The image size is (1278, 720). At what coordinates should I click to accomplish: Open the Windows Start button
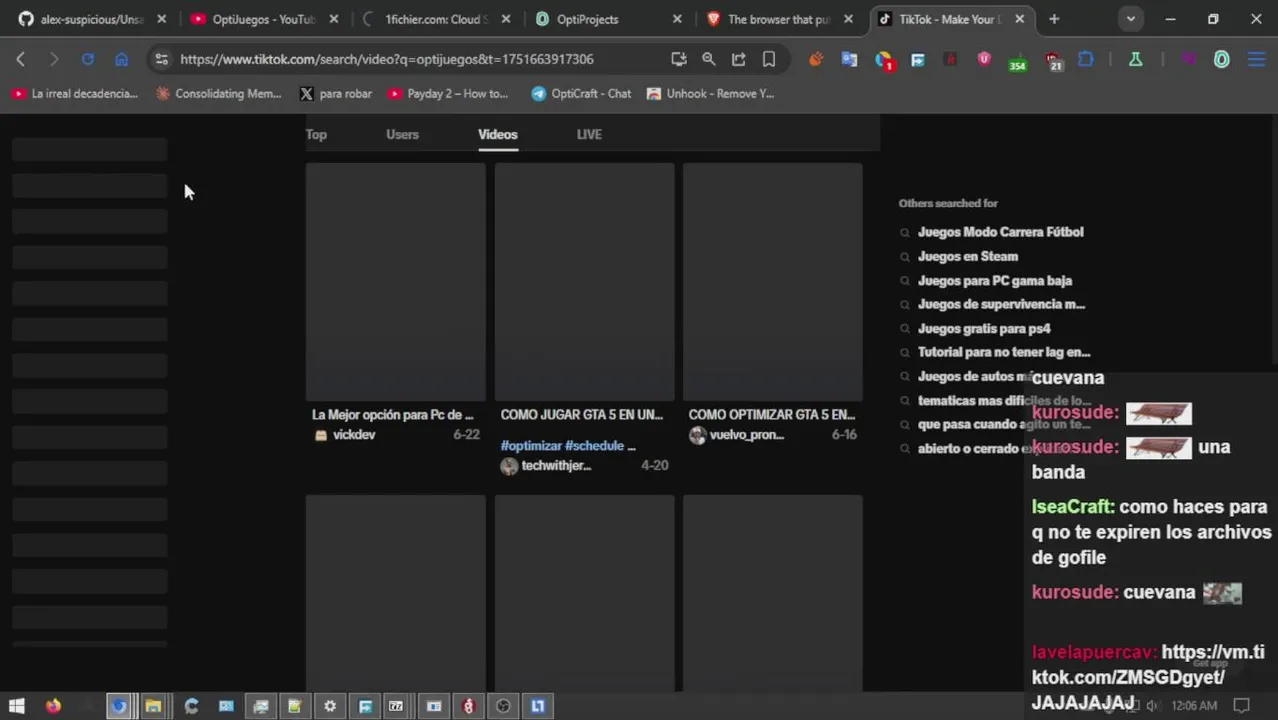tap(17, 706)
